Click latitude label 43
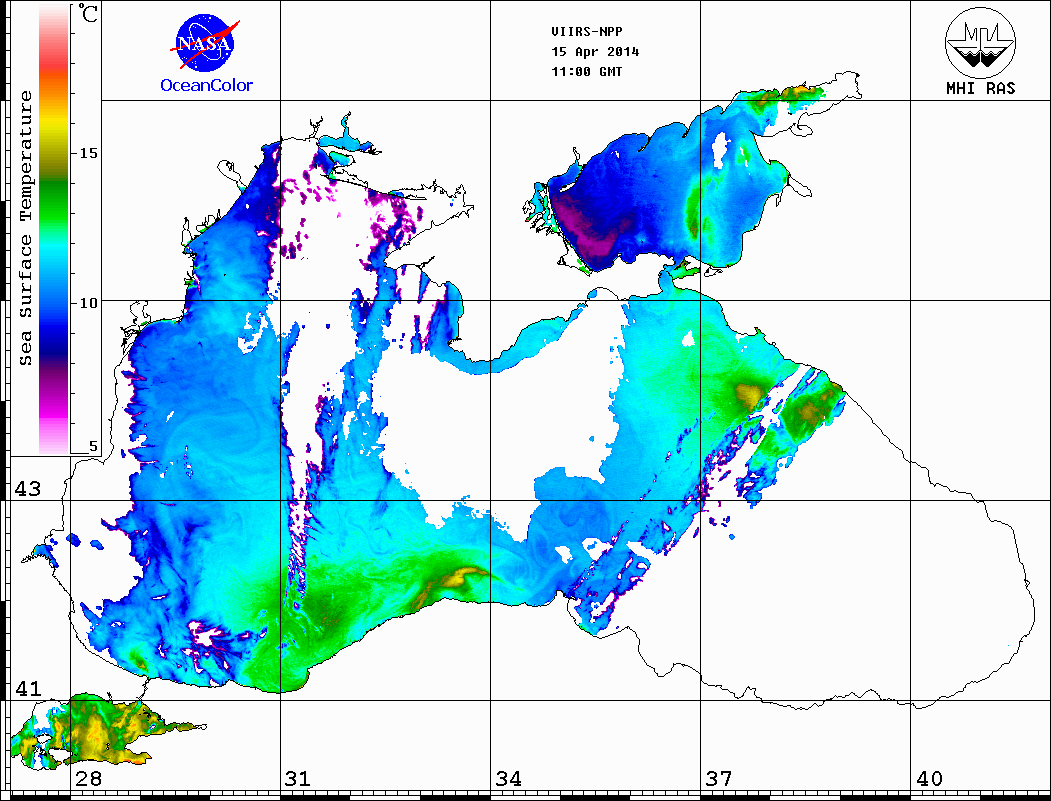This screenshot has width=1051, height=801. [x=28, y=489]
